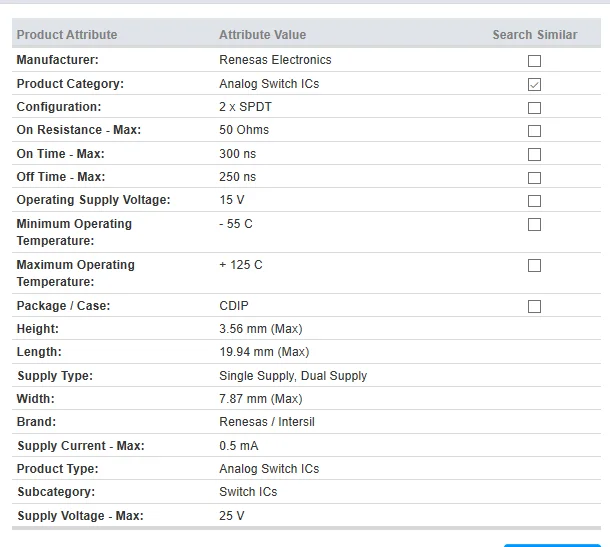The height and width of the screenshot is (547, 610).
Task: Tick the Minimum Operating Temperature checkbox
Action: click(534, 224)
